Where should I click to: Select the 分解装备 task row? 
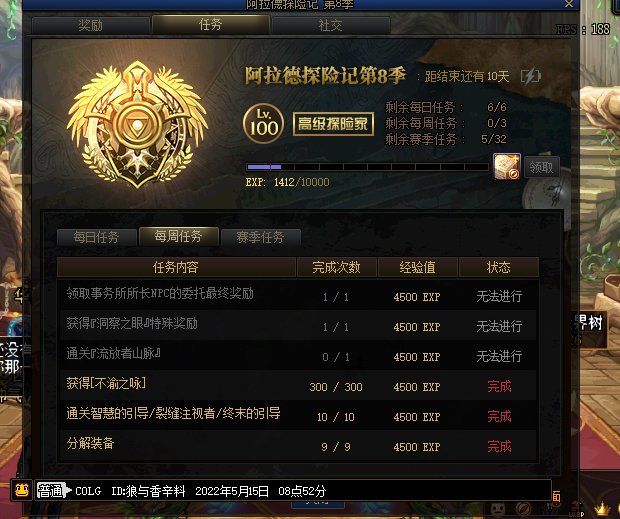tap(297, 445)
